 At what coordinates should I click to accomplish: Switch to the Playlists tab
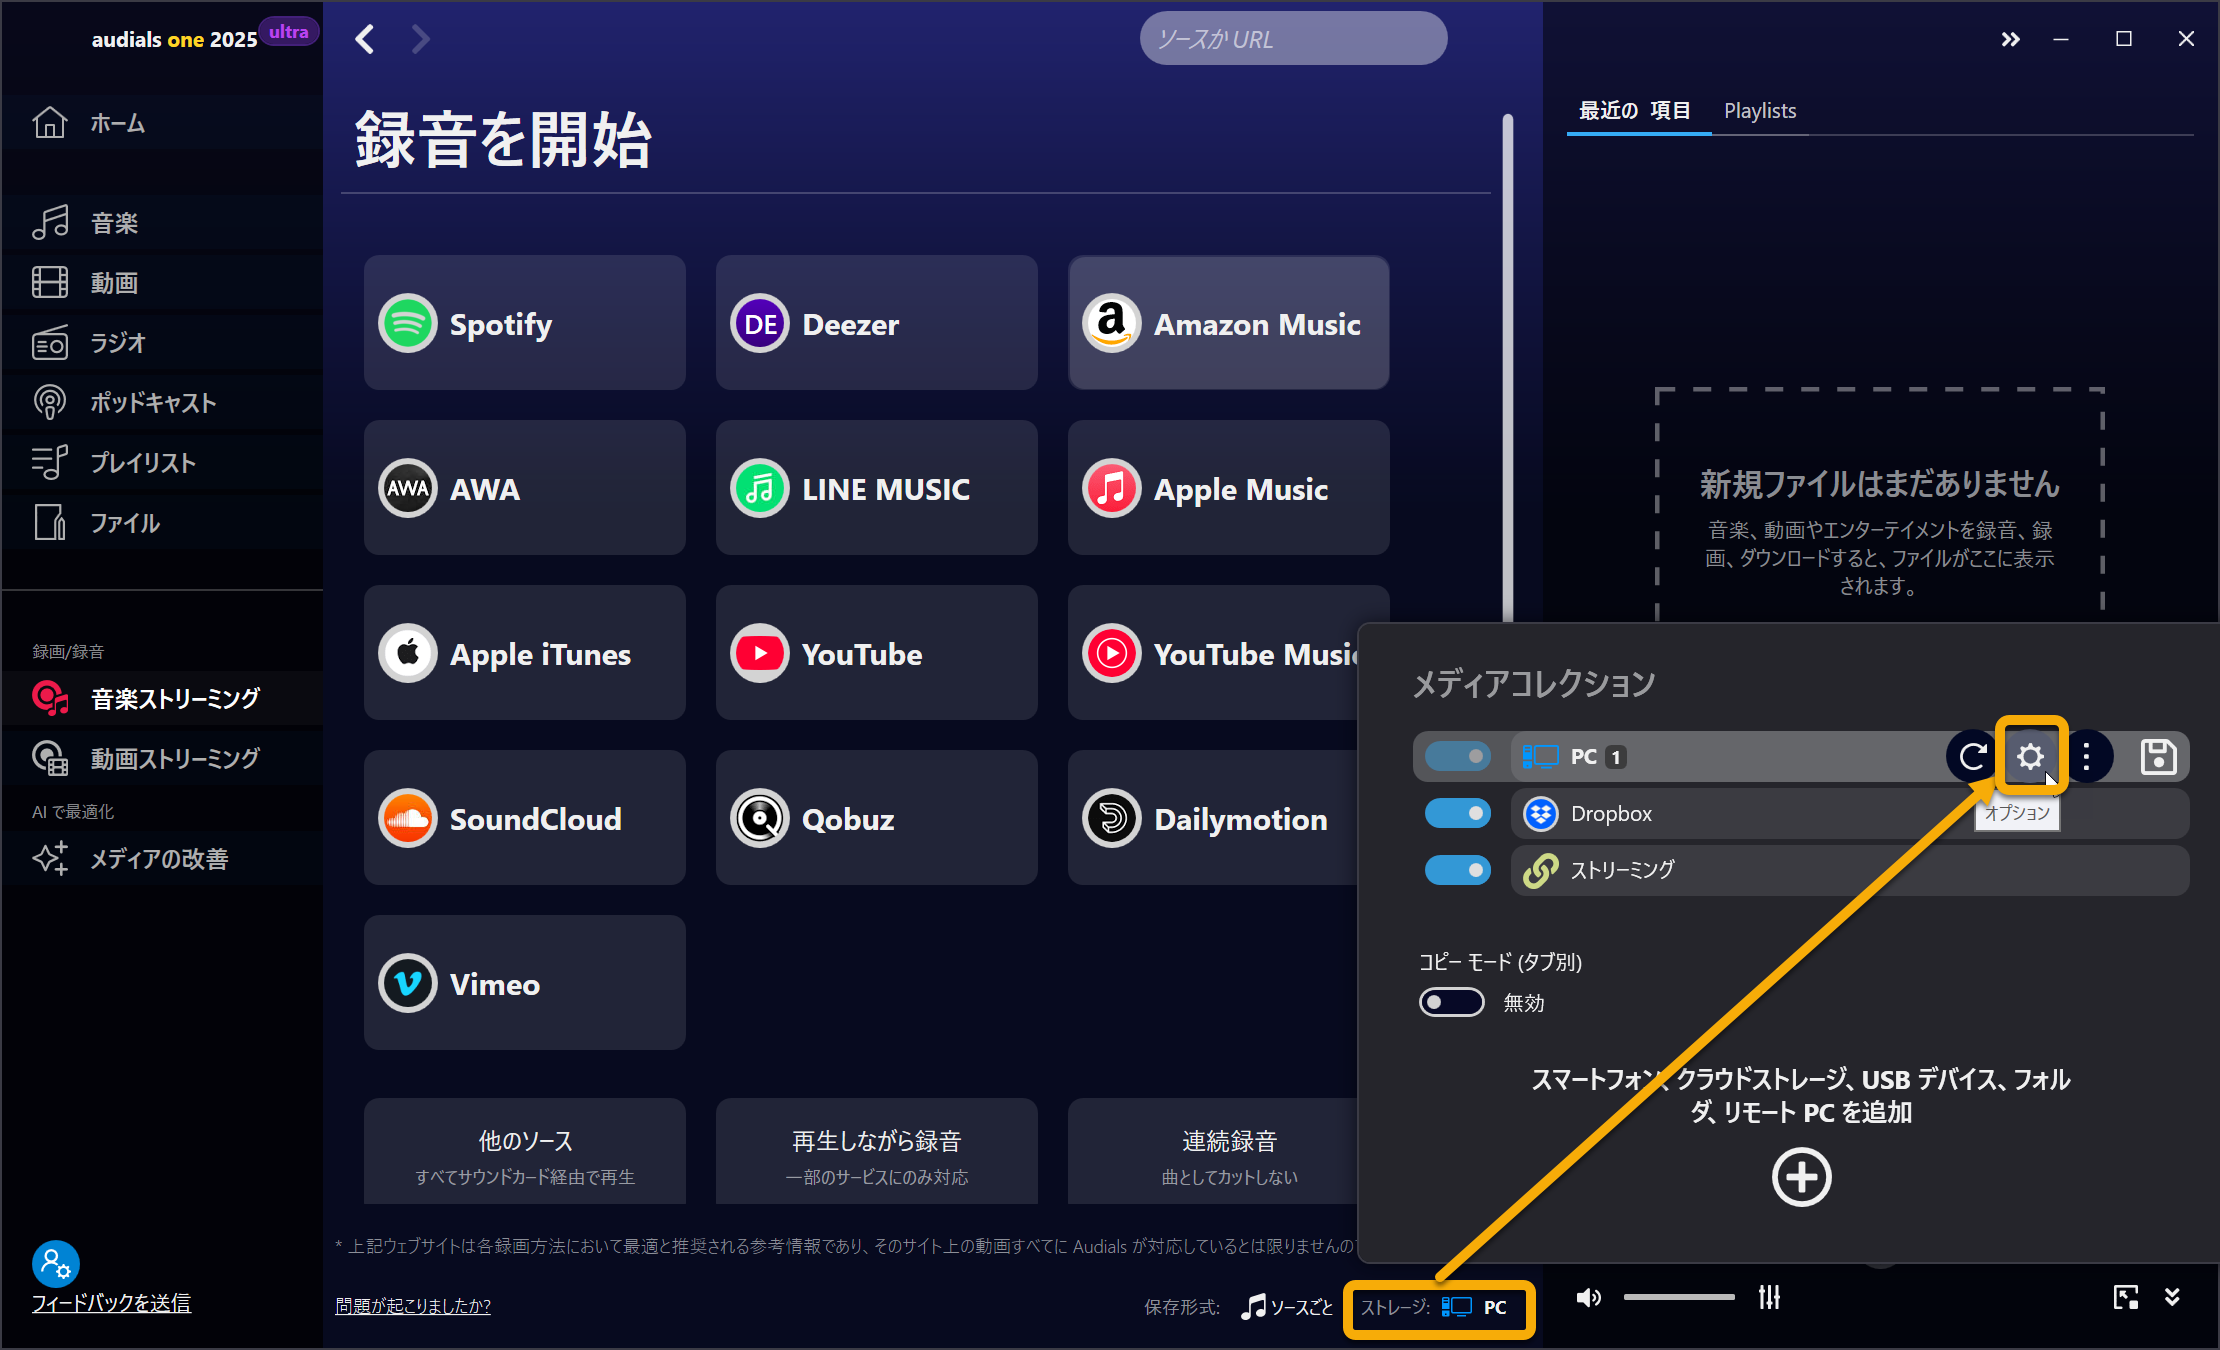coord(1760,111)
